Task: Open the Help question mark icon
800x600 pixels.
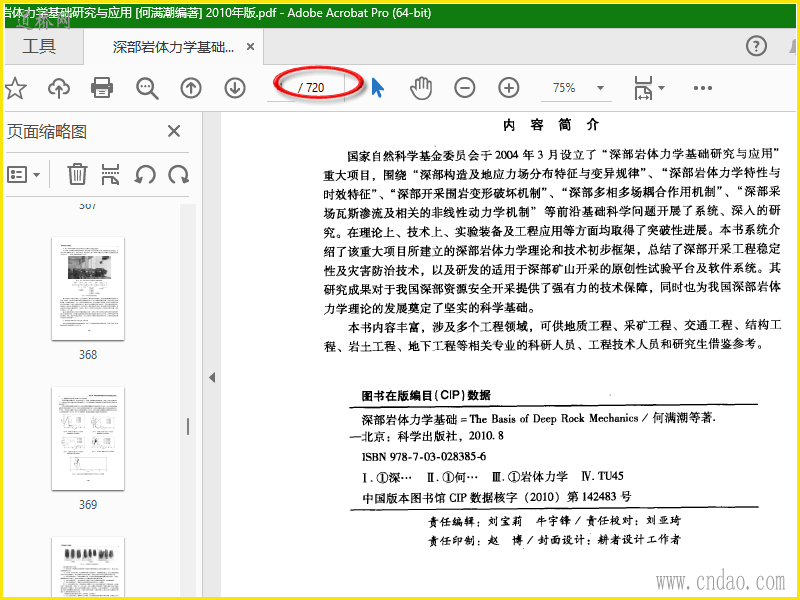Action: (756, 46)
